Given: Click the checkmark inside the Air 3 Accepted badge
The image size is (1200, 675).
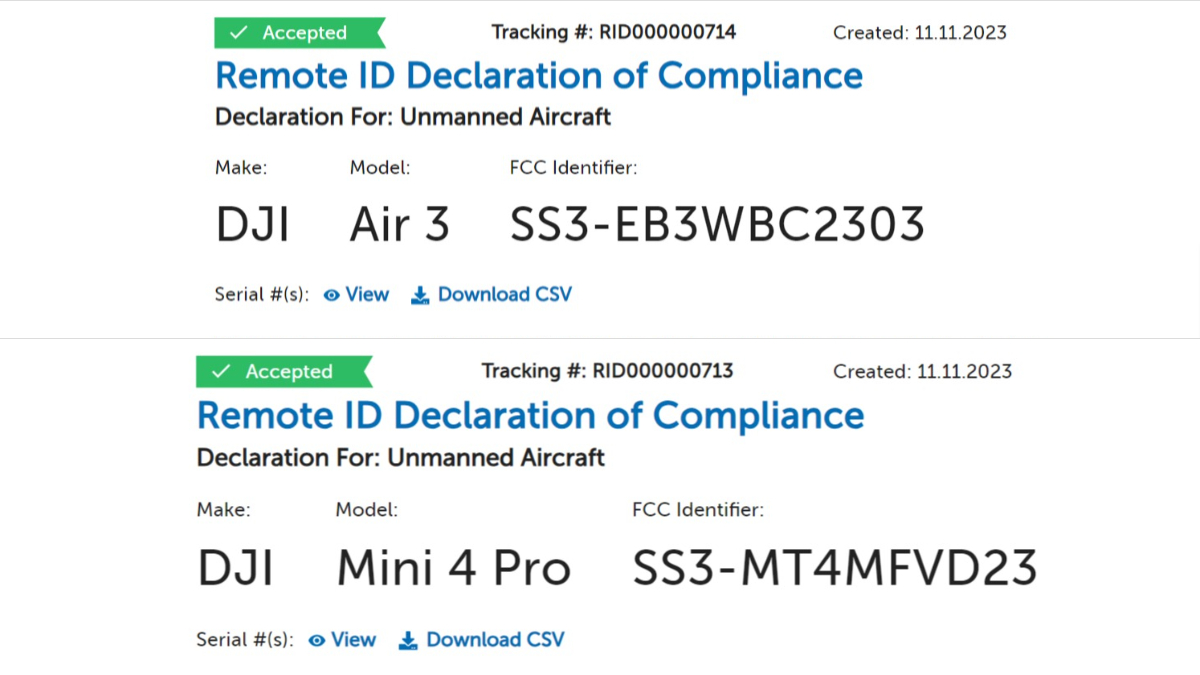Looking at the screenshot, I should pos(237,32).
